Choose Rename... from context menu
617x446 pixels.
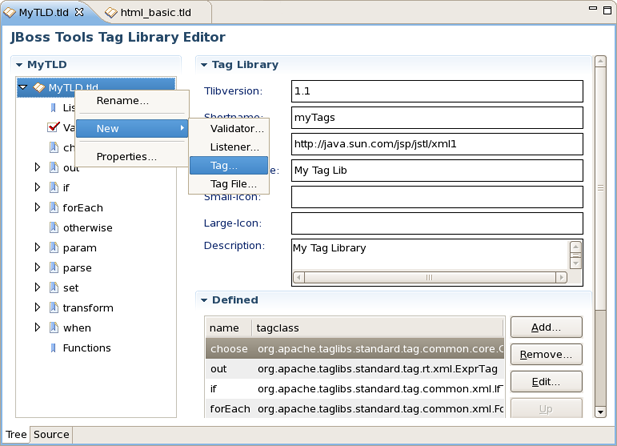[x=132, y=101]
